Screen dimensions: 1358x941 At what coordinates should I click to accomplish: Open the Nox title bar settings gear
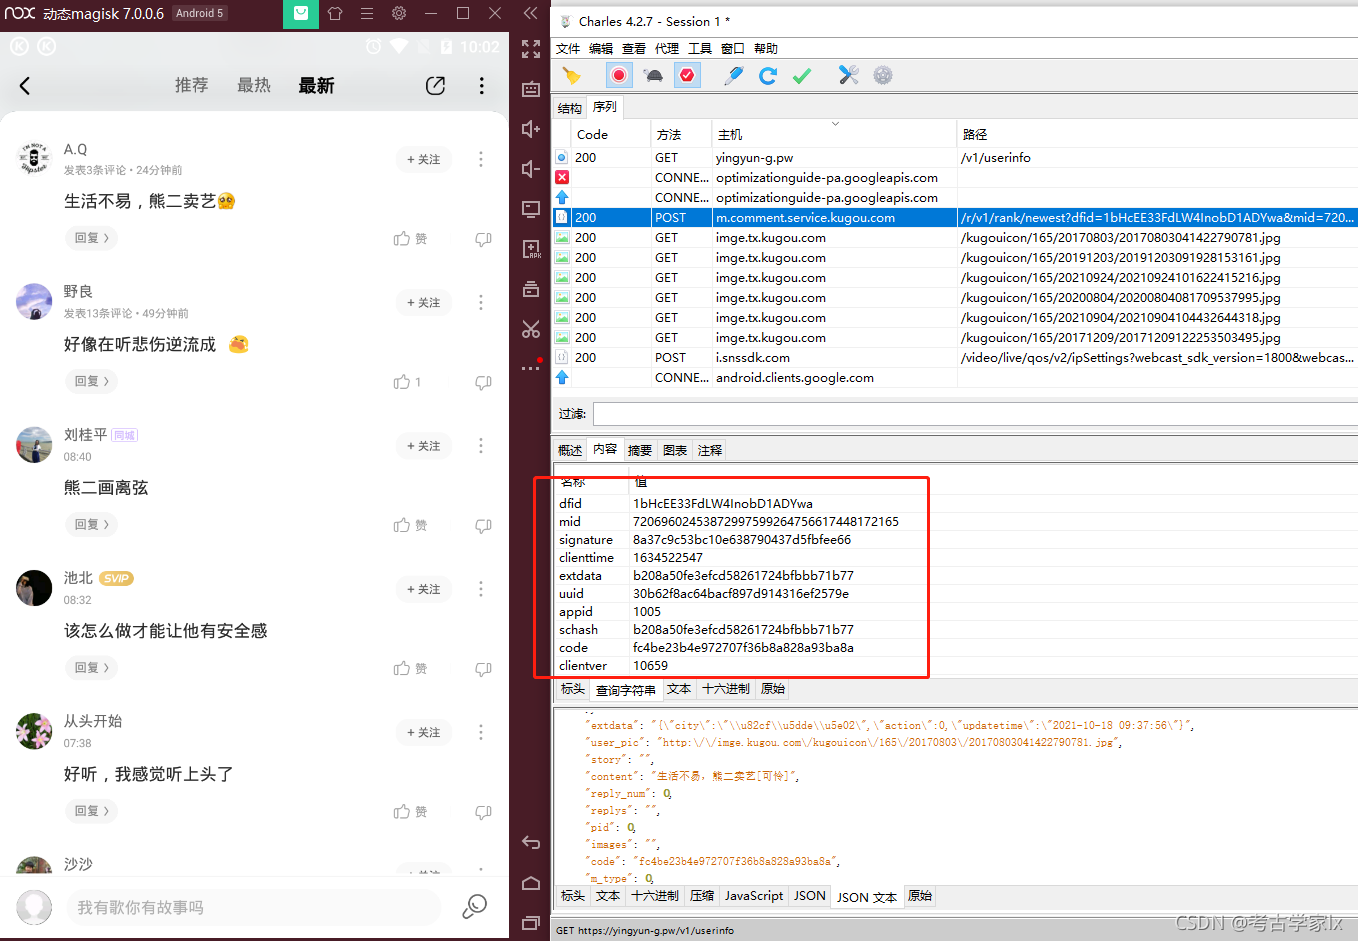pyautogui.click(x=399, y=14)
